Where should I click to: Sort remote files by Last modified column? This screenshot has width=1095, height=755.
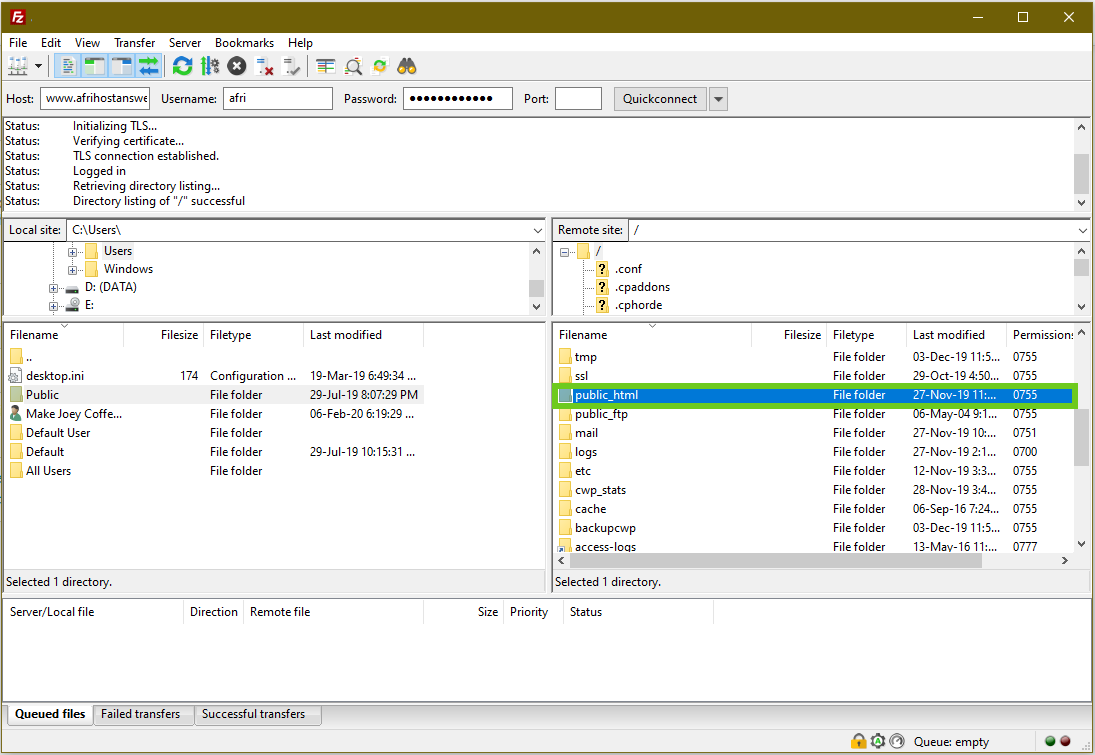[x=948, y=335]
